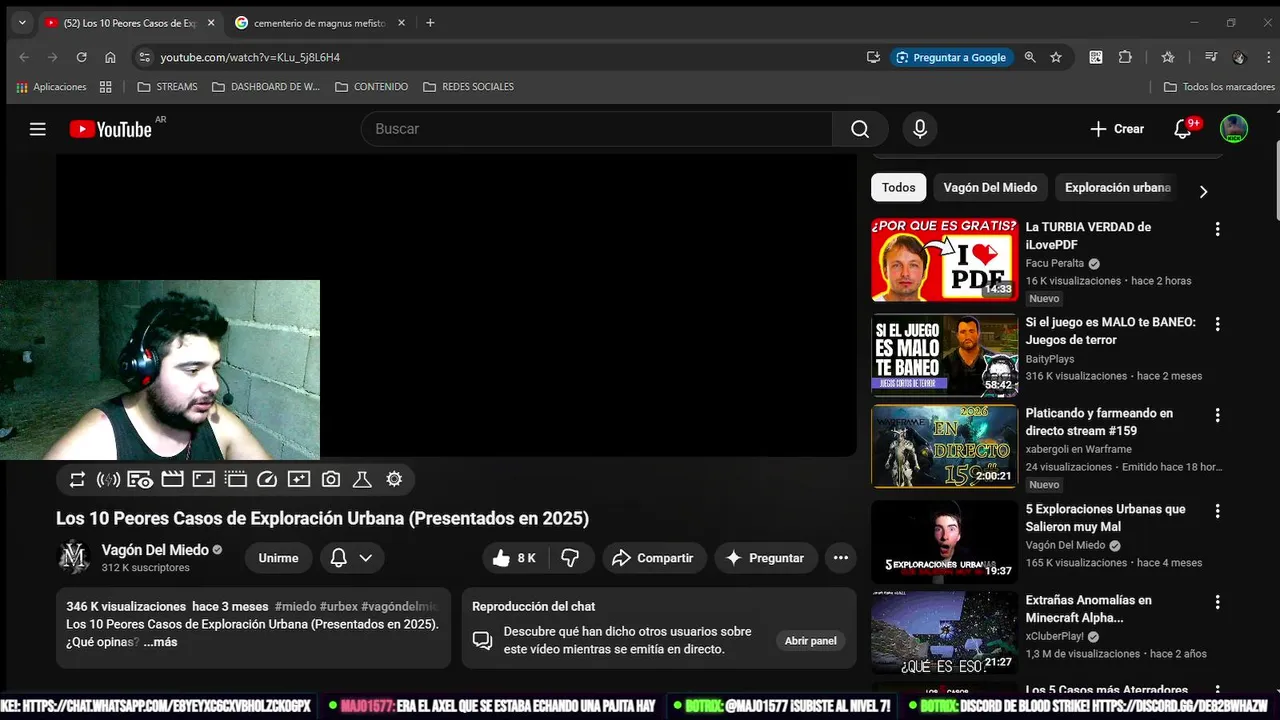Show more filter chips with right chevron
The width and height of the screenshot is (1280, 720).
tap(1203, 191)
